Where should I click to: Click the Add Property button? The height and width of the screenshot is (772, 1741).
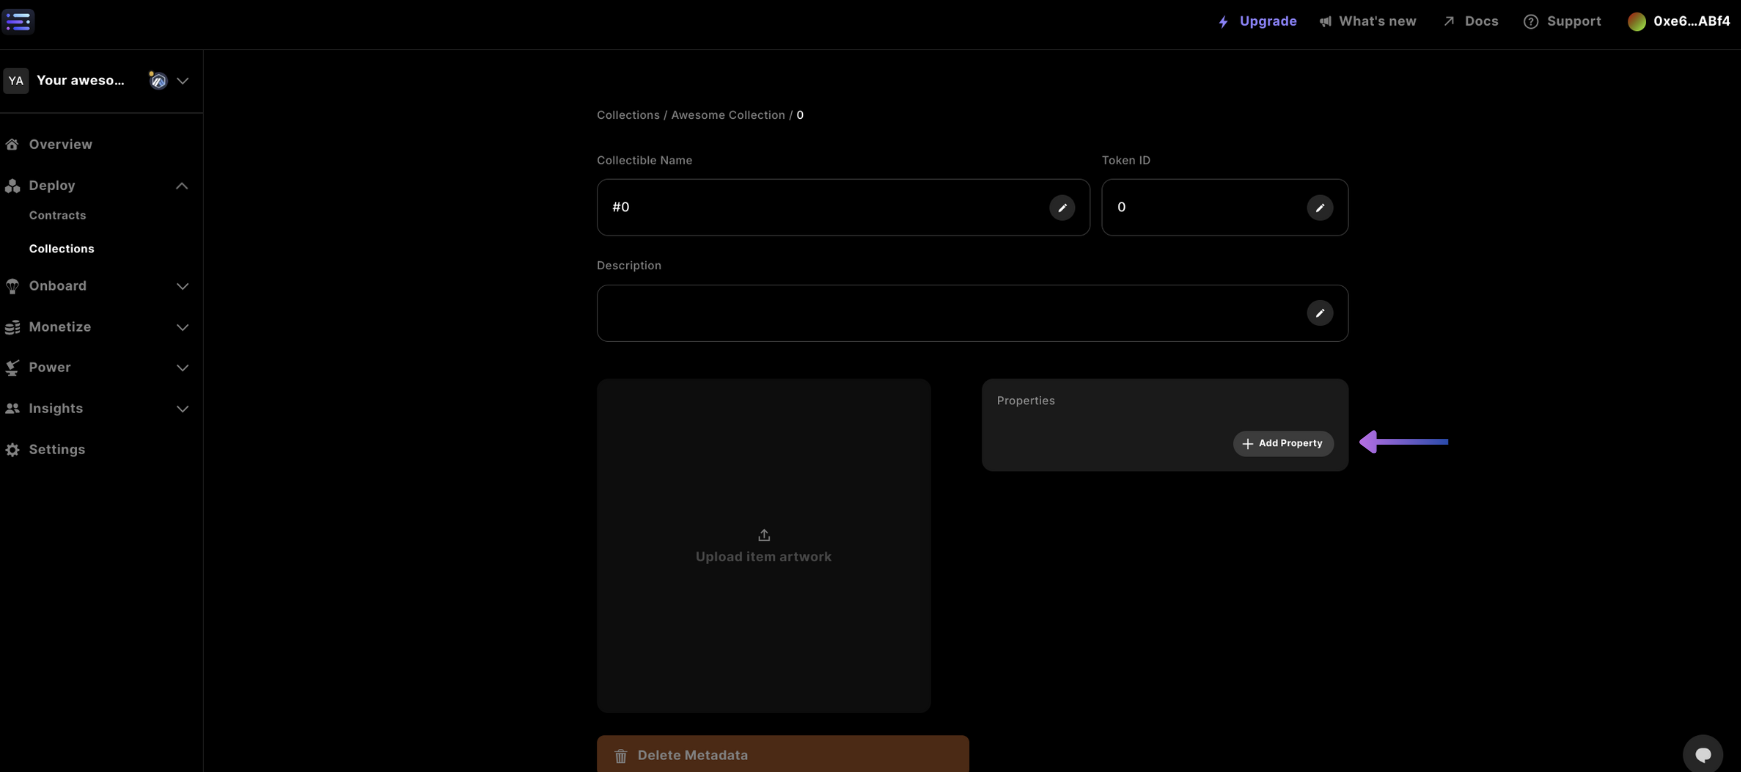point(1283,443)
